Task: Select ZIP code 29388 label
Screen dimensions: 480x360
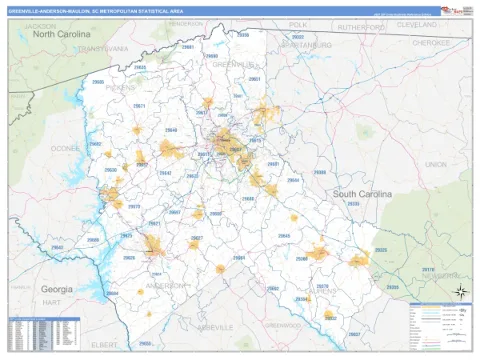Action: point(320,172)
